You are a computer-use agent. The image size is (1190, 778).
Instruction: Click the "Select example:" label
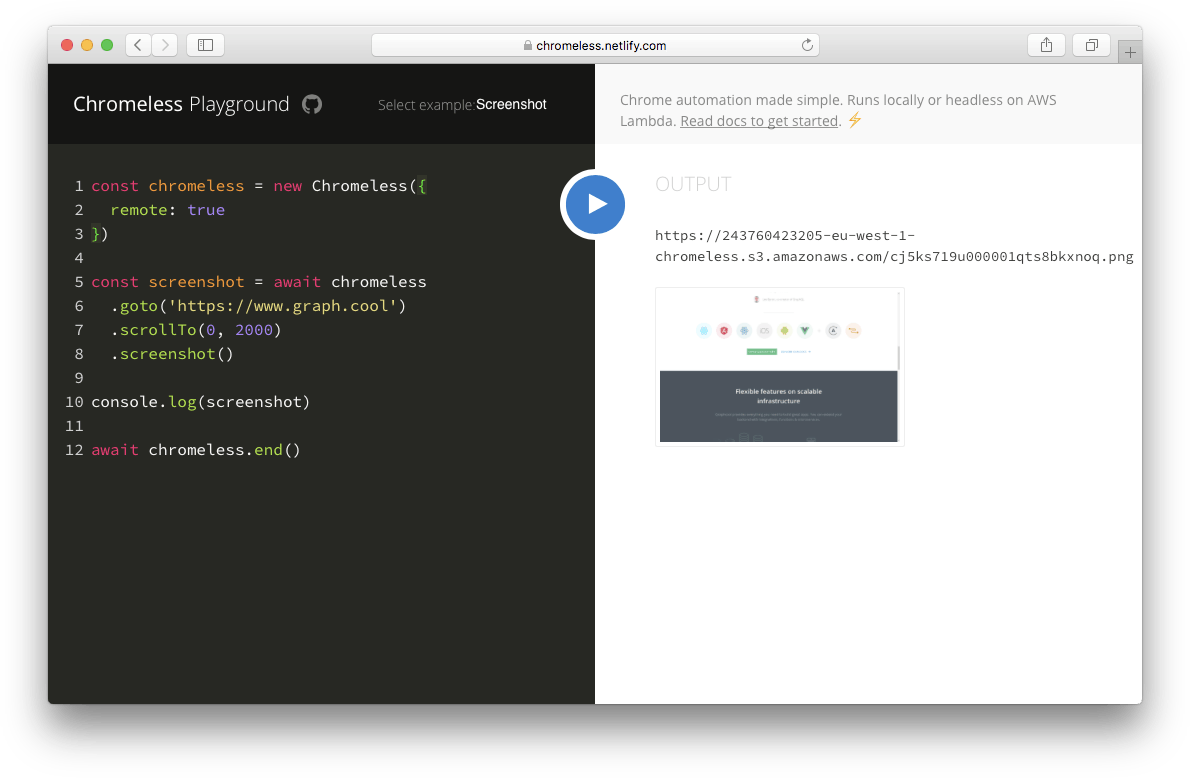[x=426, y=105]
